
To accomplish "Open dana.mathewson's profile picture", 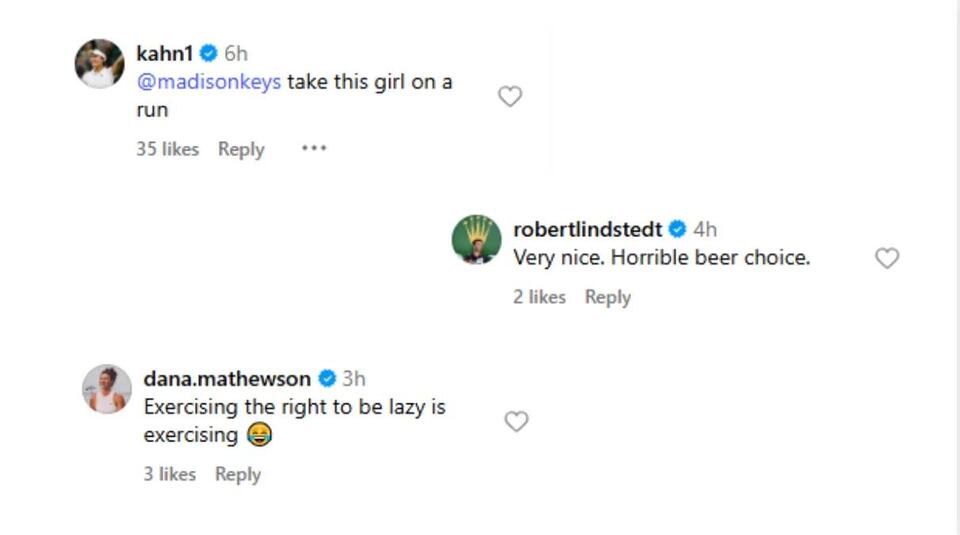I will (106, 389).
